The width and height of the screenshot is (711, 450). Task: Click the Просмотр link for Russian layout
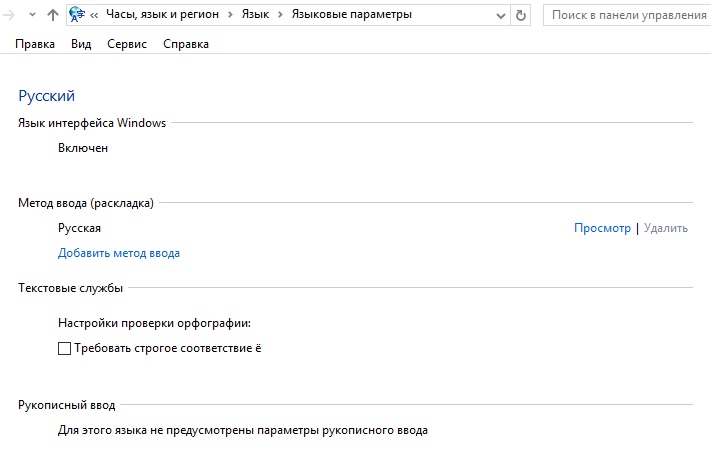click(x=602, y=228)
